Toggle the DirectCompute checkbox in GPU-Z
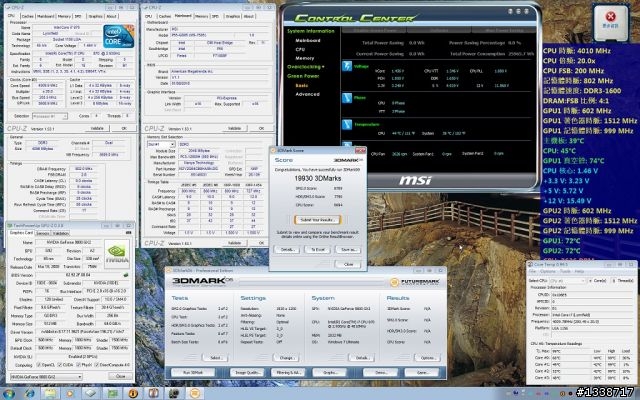This screenshot has height=400, width=640. (x=96, y=365)
